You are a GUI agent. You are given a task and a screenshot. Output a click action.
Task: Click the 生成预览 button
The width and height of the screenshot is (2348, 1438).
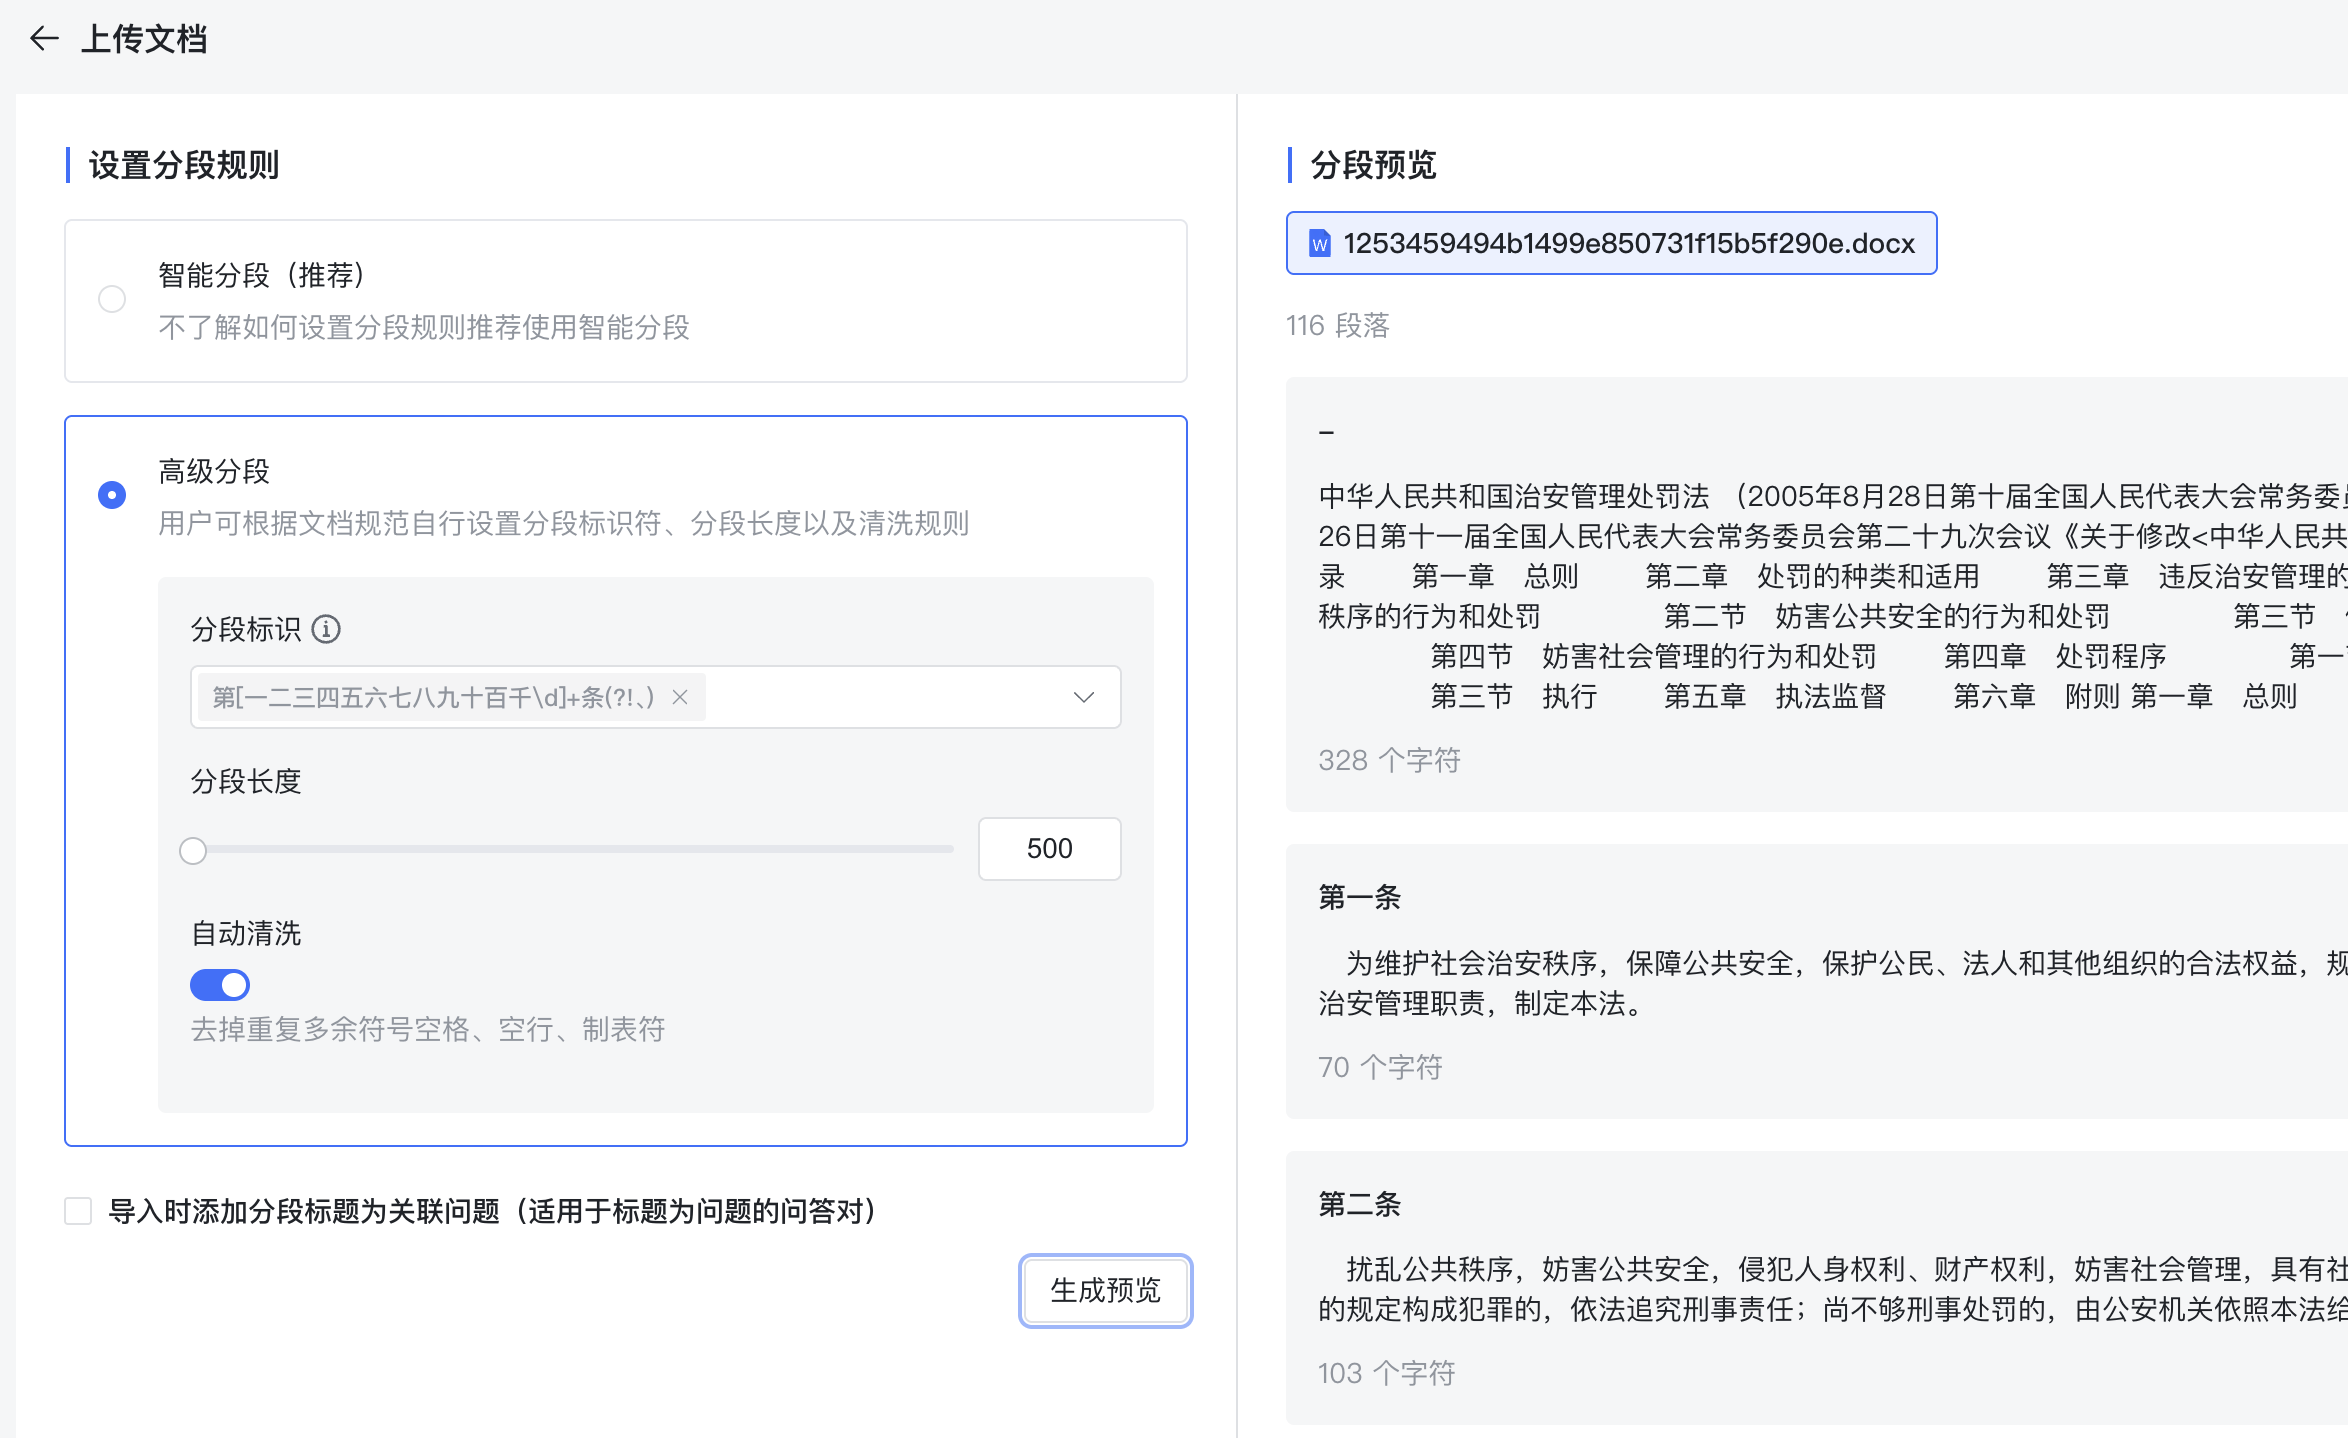(1105, 1290)
